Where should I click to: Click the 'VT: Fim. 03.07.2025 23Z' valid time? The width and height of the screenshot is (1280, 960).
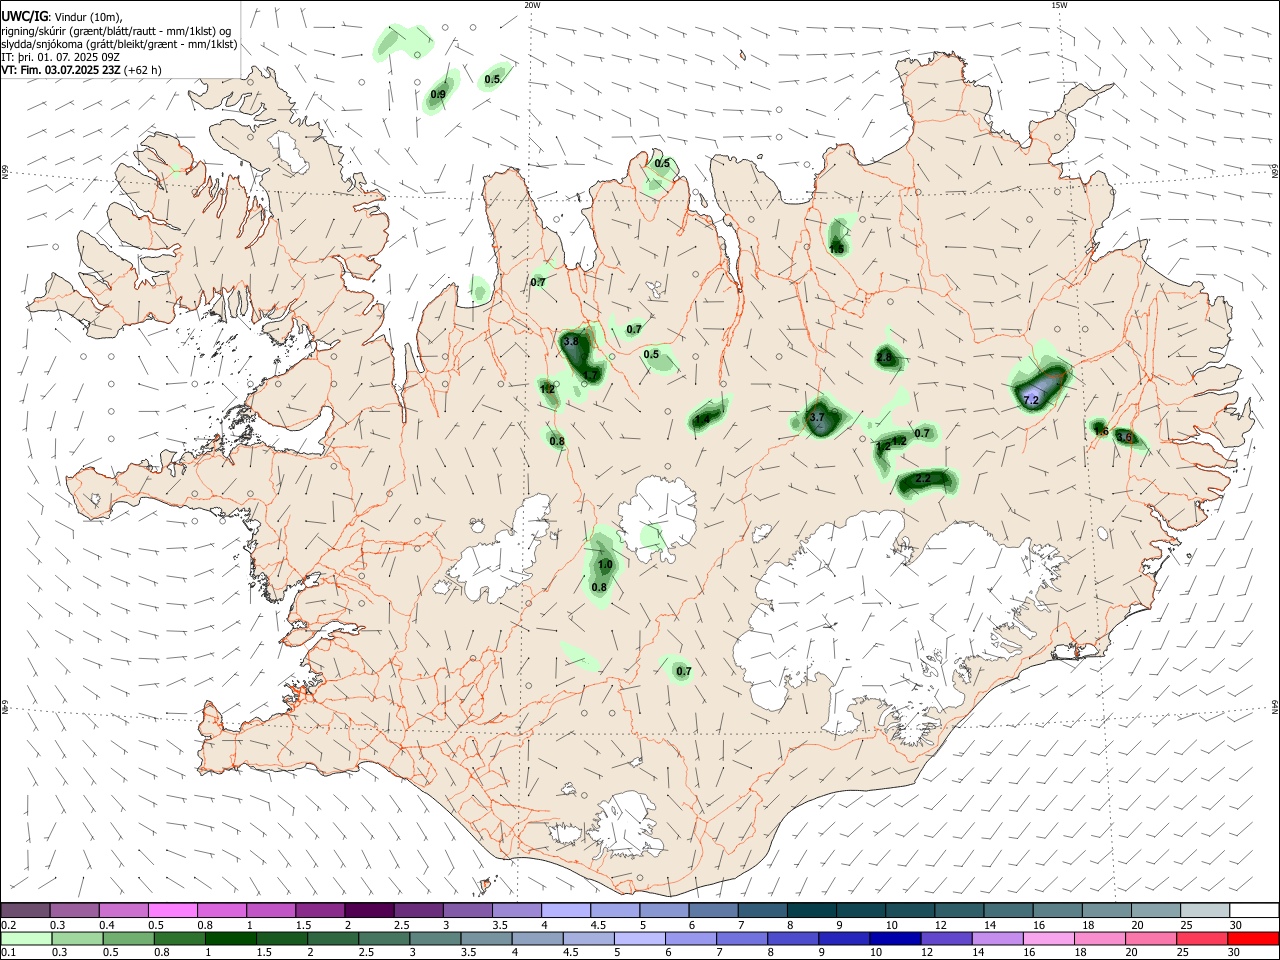click(x=62, y=70)
